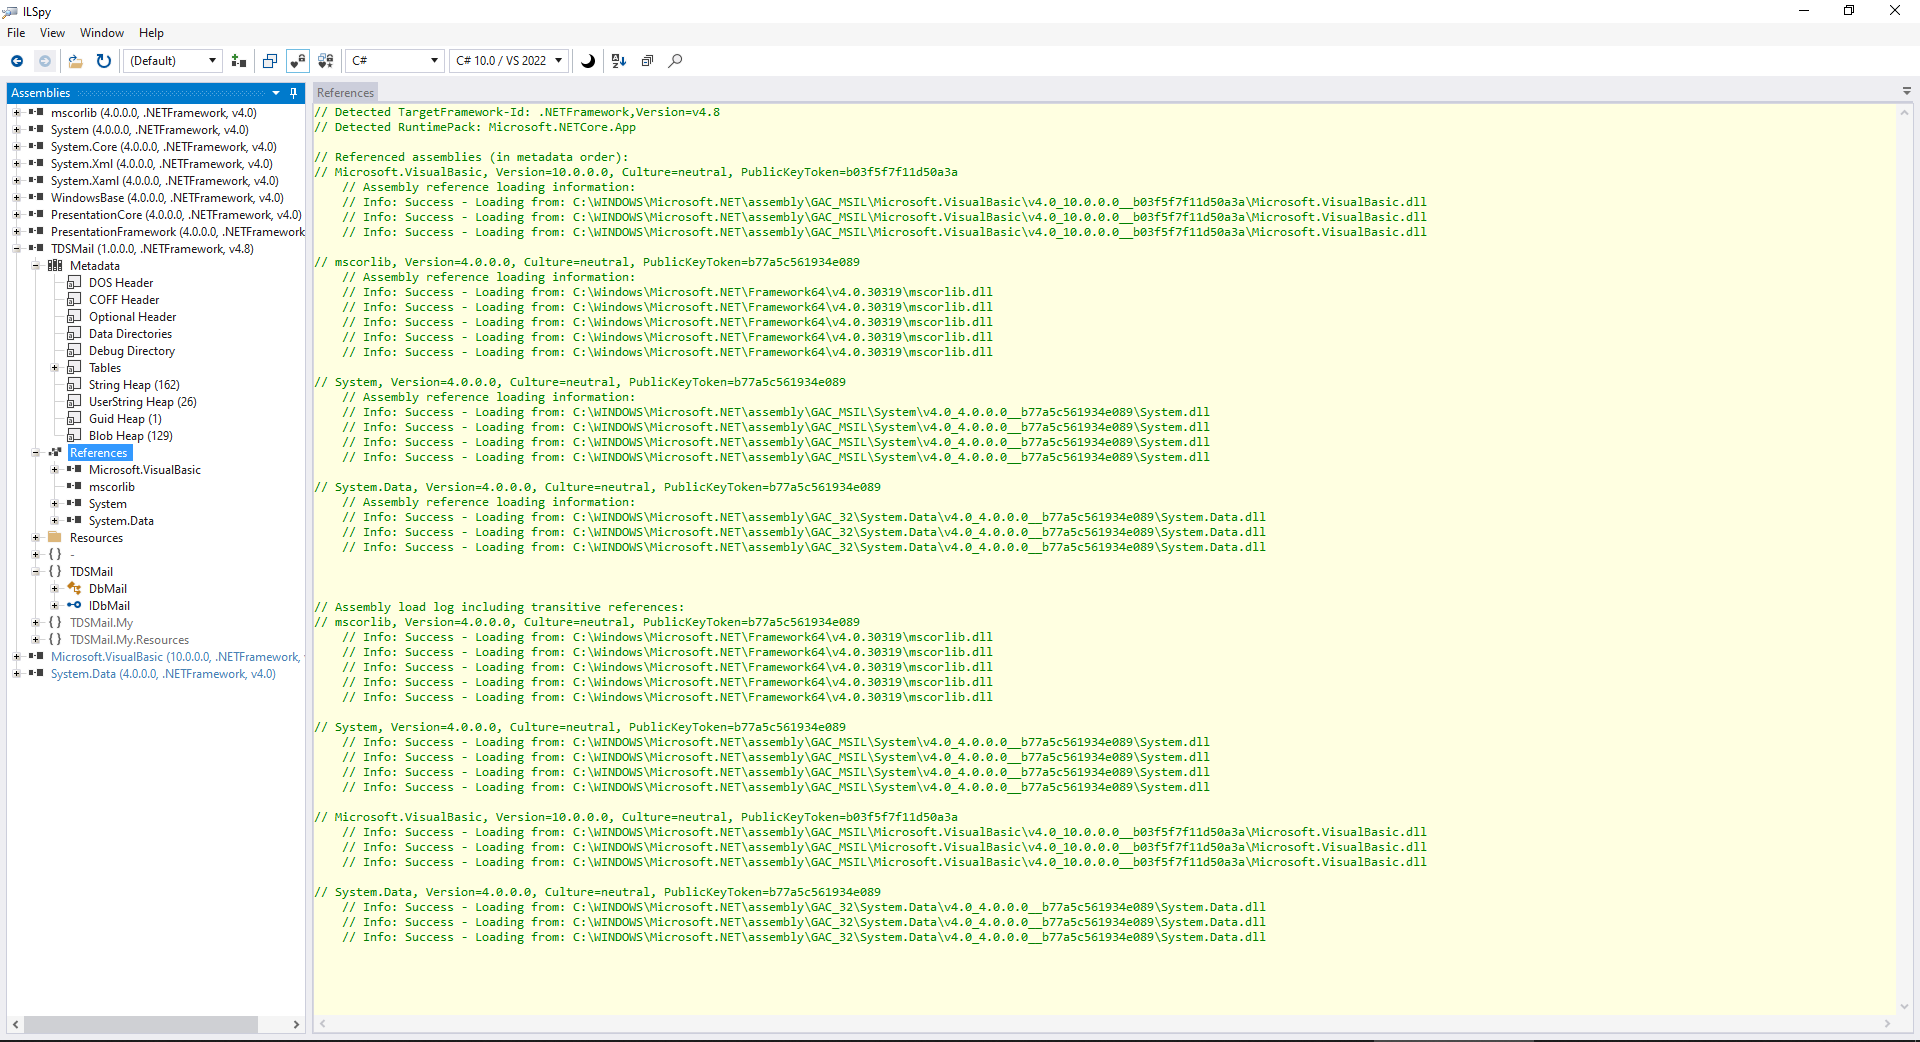The height and width of the screenshot is (1042, 1920).
Task: Click the Optional Header tree item
Action: (x=132, y=317)
